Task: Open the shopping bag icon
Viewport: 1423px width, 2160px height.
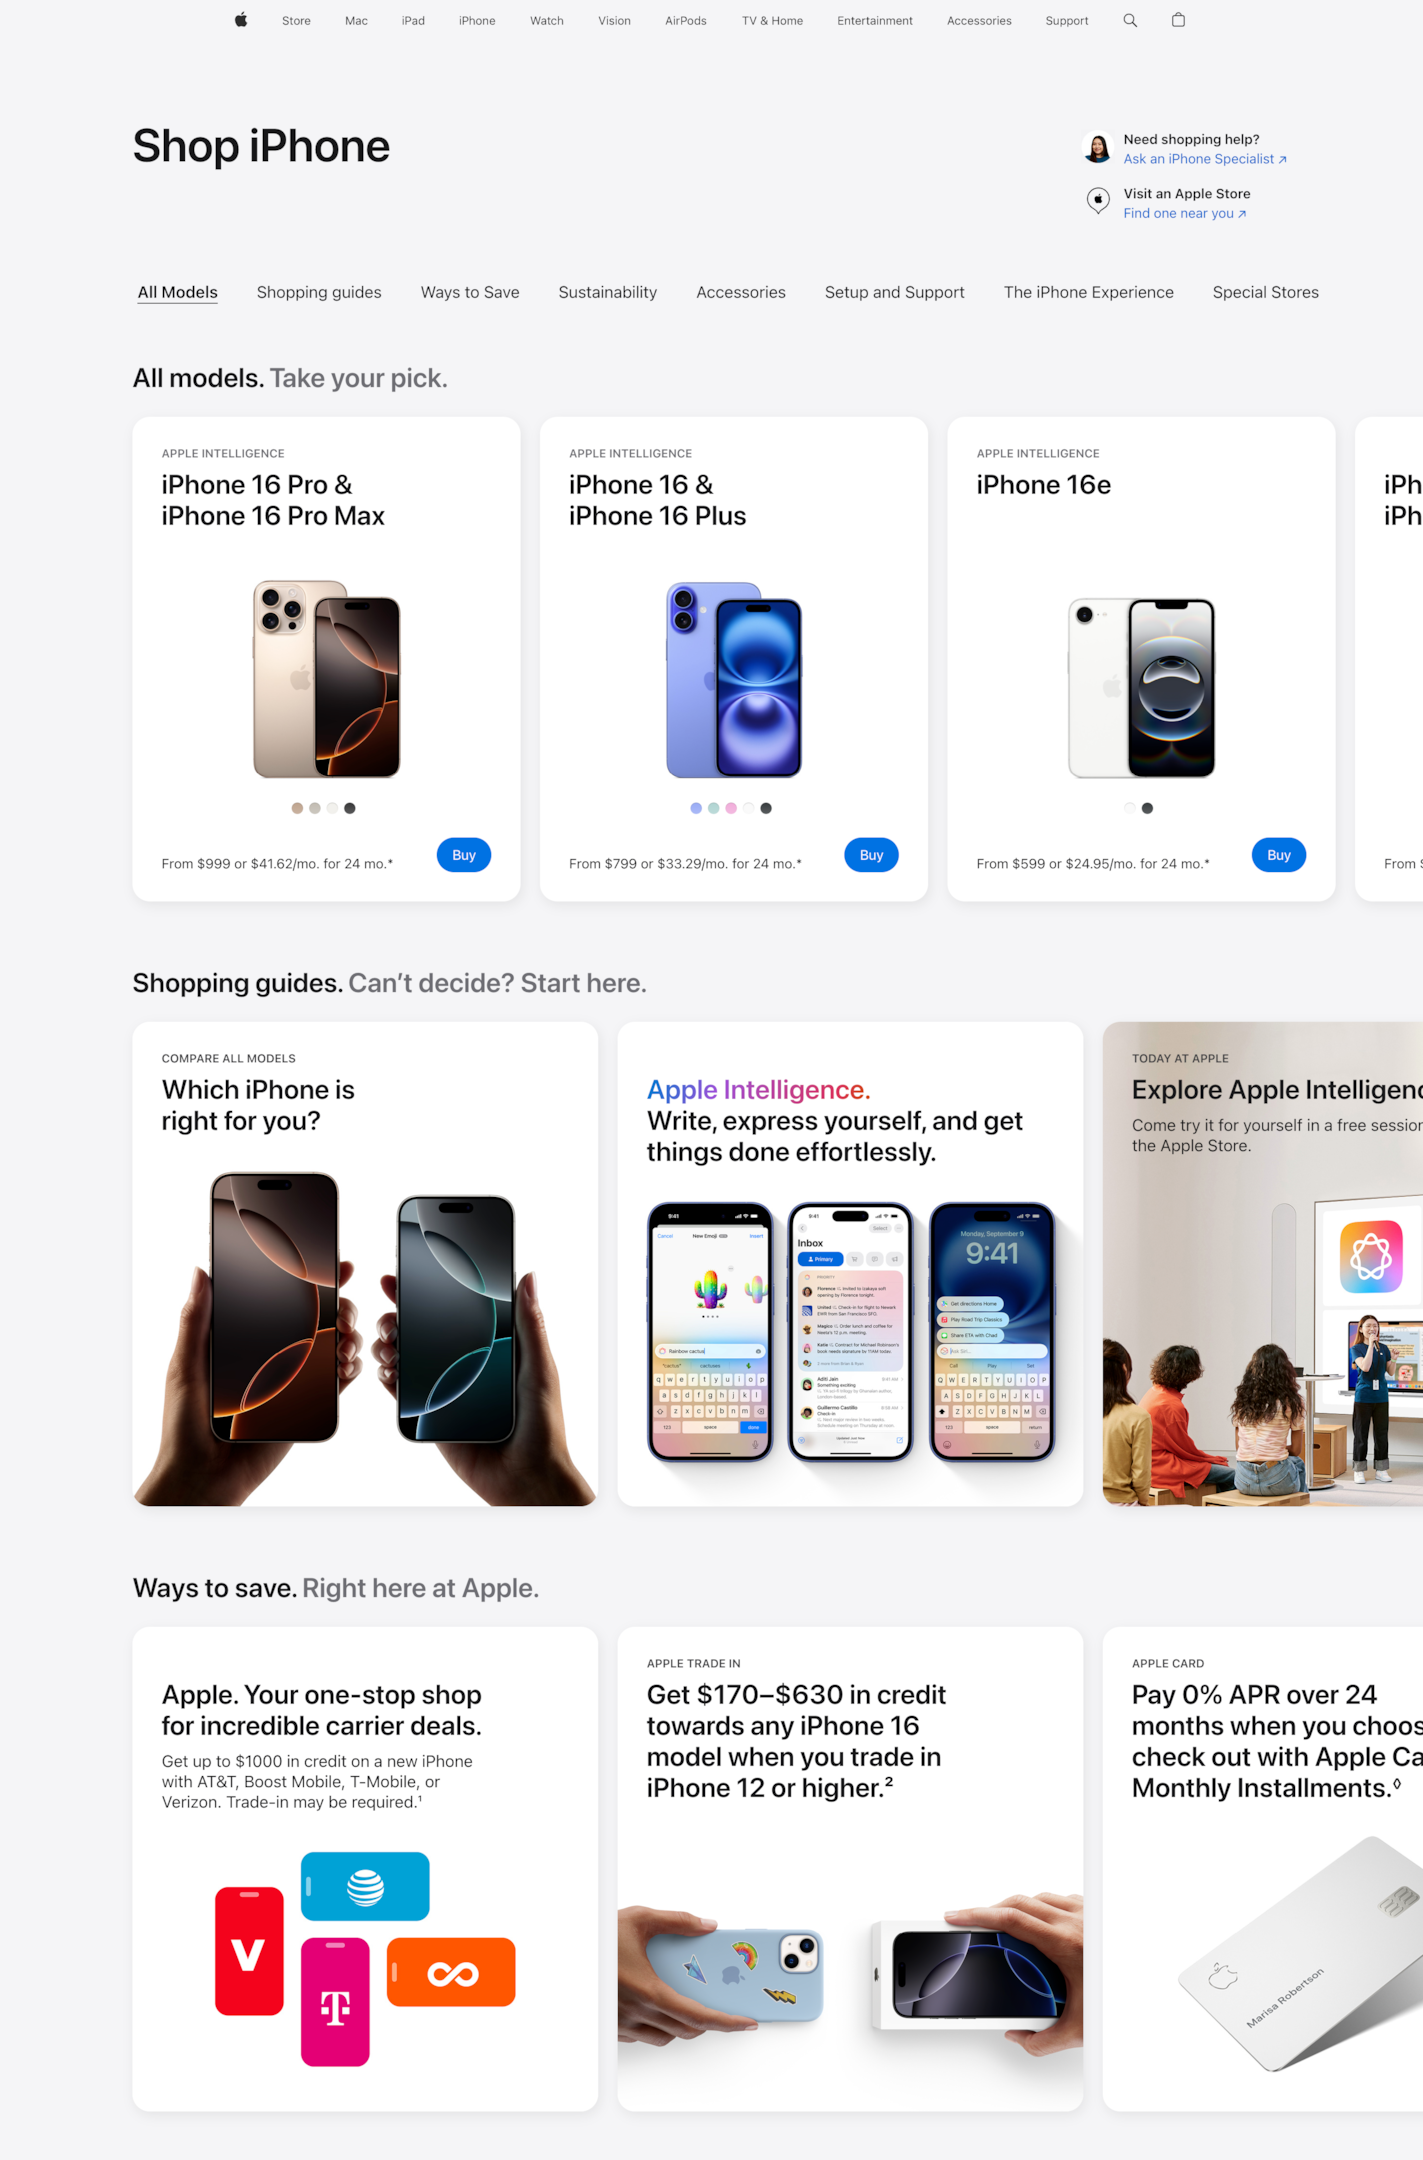Action: (1178, 20)
